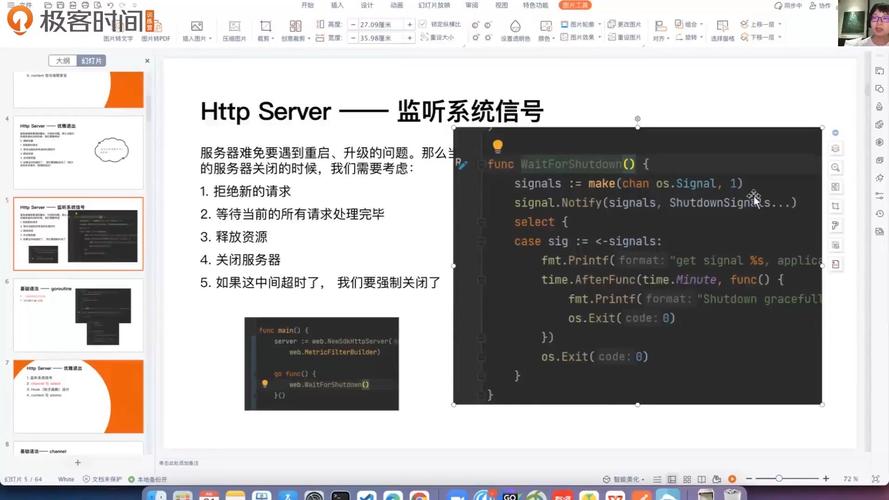This screenshot has width=889, height=500.
Task: Click the slide sorter grid icon
Action: [687, 479]
